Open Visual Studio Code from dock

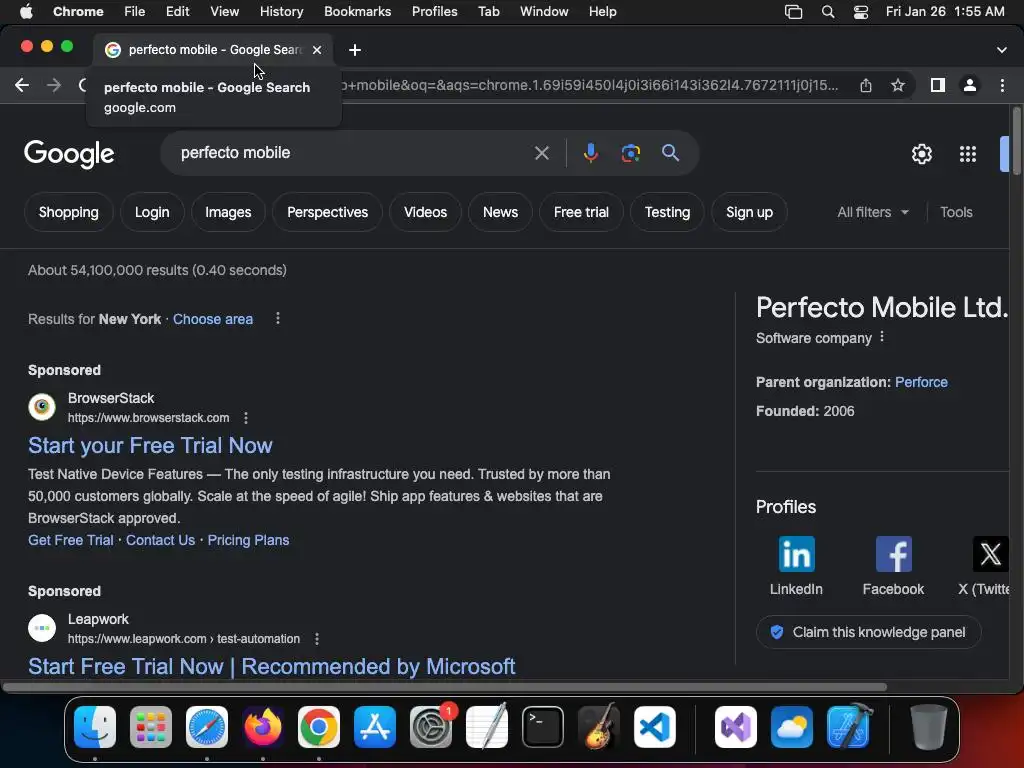(x=654, y=726)
